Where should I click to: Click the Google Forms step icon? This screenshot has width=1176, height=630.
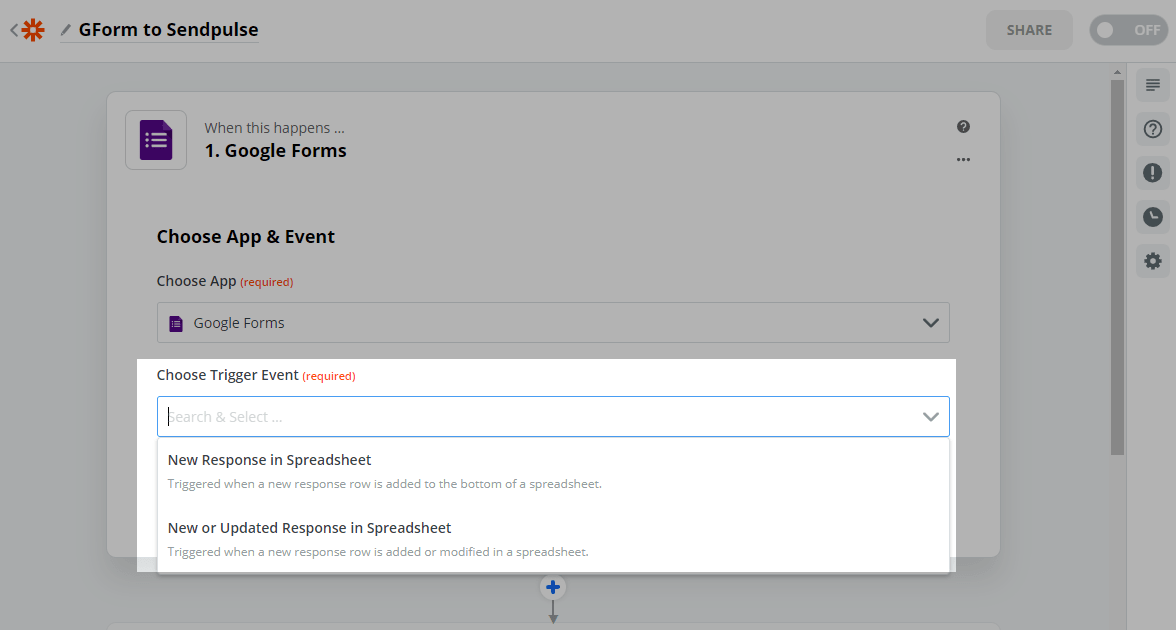tap(156, 140)
